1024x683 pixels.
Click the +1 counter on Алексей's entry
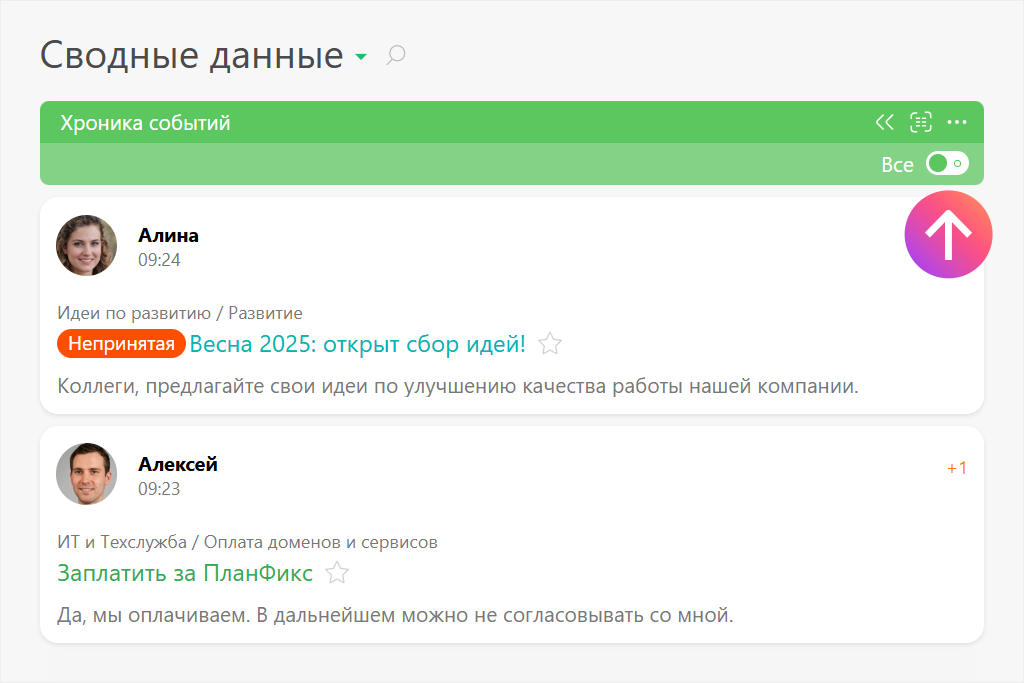(x=956, y=468)
